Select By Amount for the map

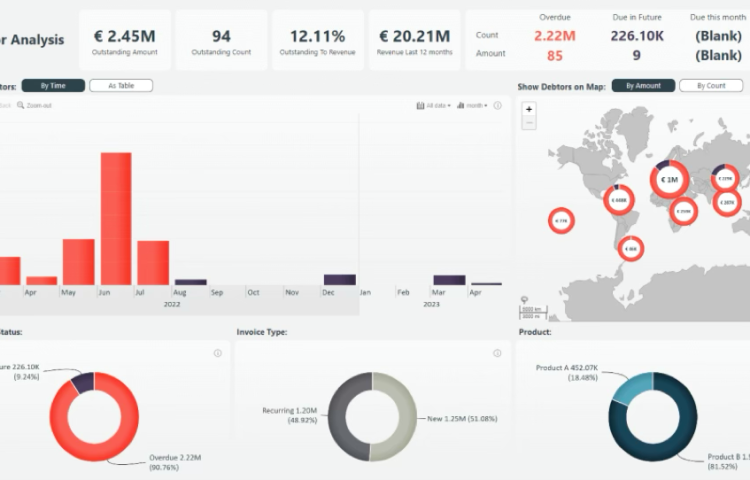pos(643,86)
